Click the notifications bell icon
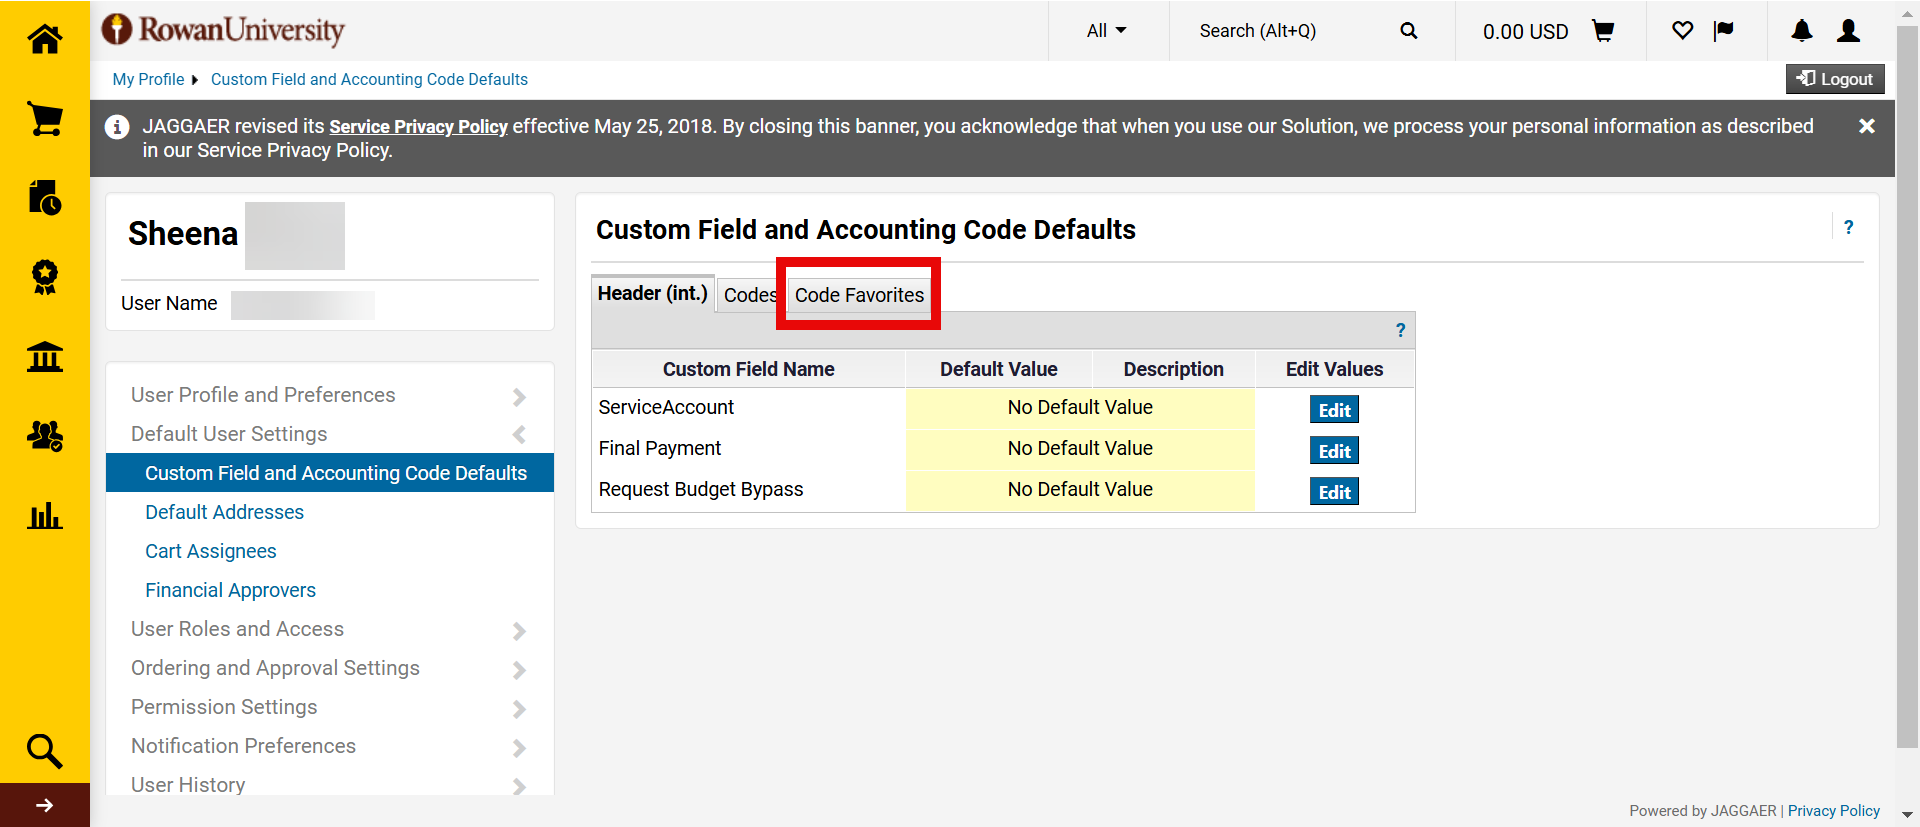This screenshot has height=827, width=1920. pyautogui.click(x=1801, y=31)
